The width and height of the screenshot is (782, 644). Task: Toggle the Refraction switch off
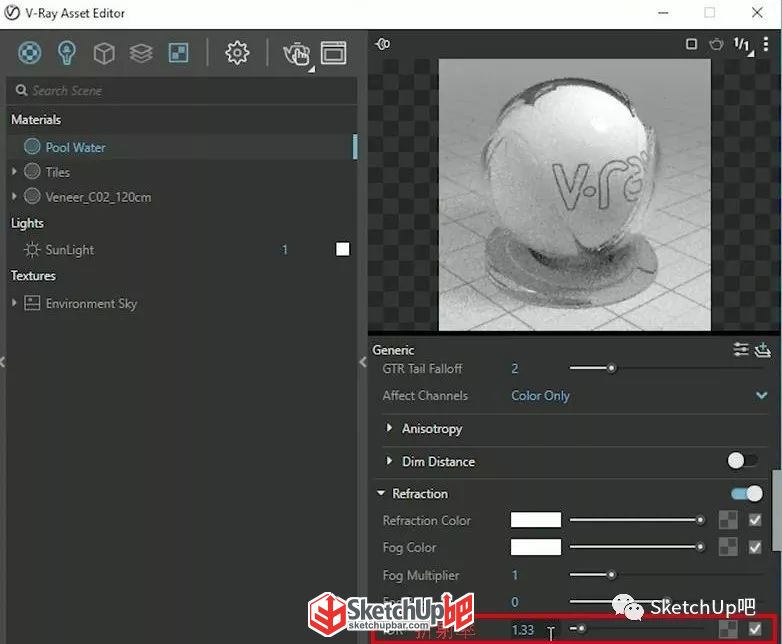click(747, 493)
